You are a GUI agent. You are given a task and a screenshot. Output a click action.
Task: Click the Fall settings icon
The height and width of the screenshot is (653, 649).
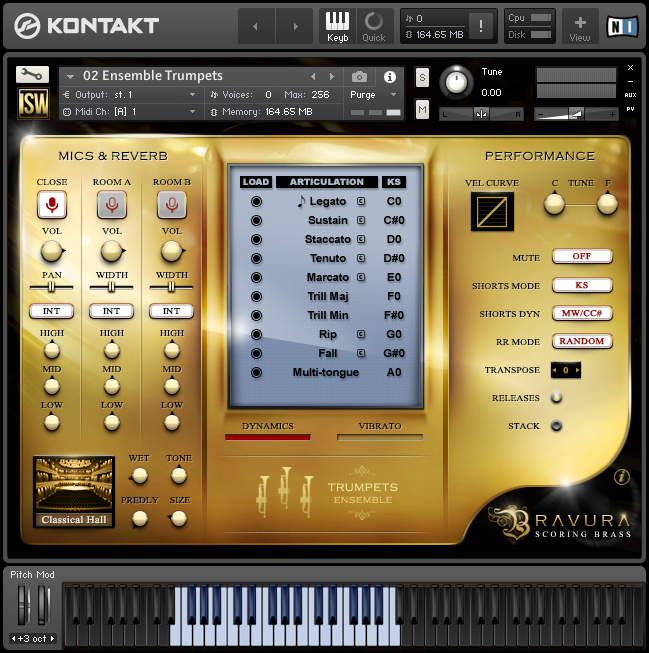click(361, 353)
